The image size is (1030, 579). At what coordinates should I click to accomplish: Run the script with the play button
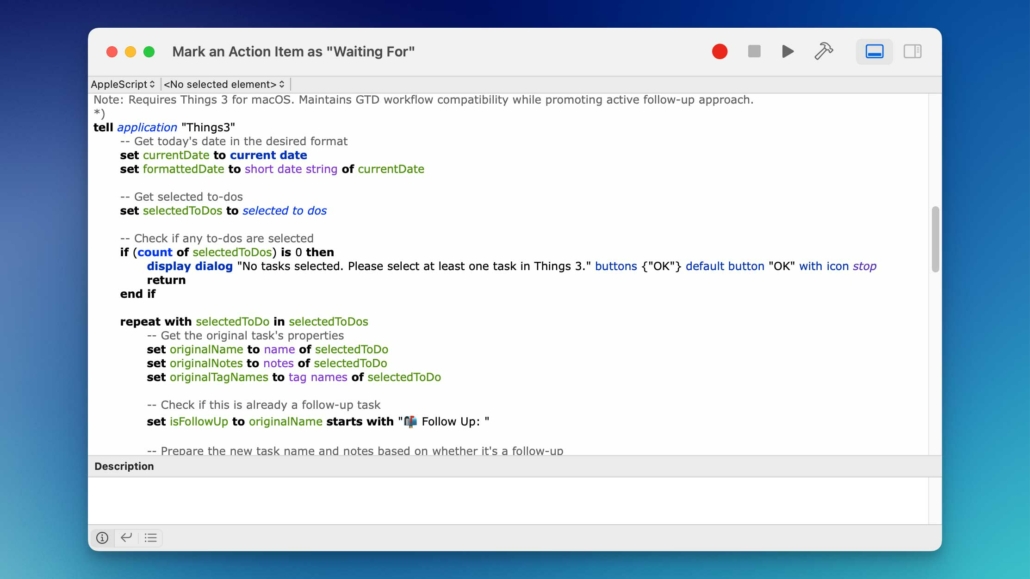788,52
